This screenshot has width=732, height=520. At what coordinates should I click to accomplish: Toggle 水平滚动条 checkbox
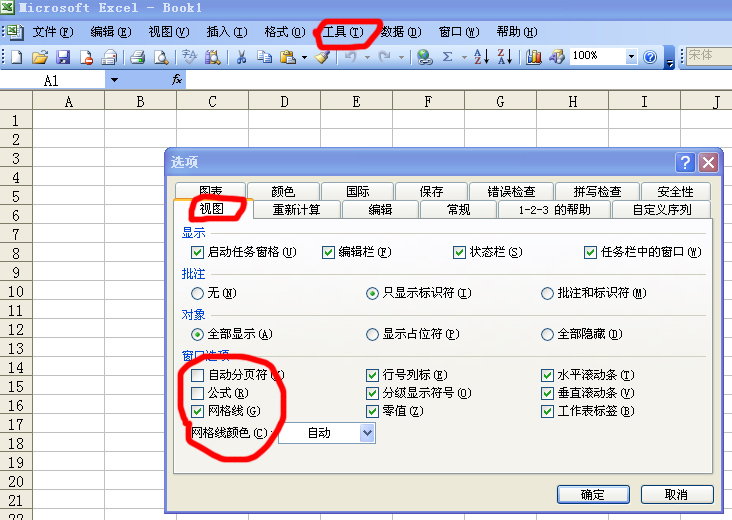pos(547,375)
